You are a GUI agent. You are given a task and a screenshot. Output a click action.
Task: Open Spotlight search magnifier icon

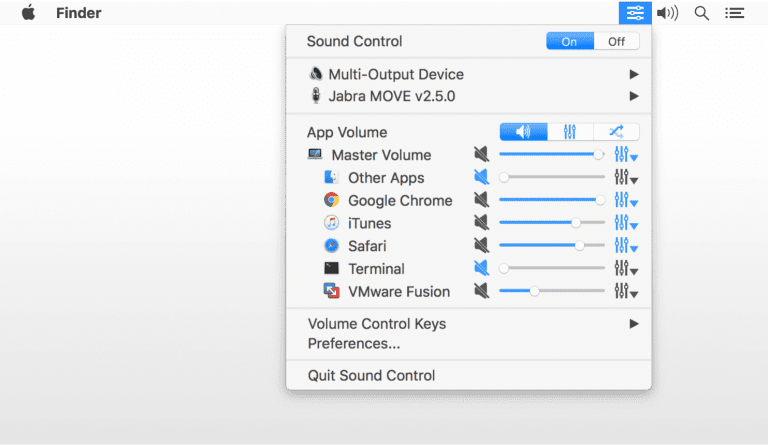pos(701,13)
